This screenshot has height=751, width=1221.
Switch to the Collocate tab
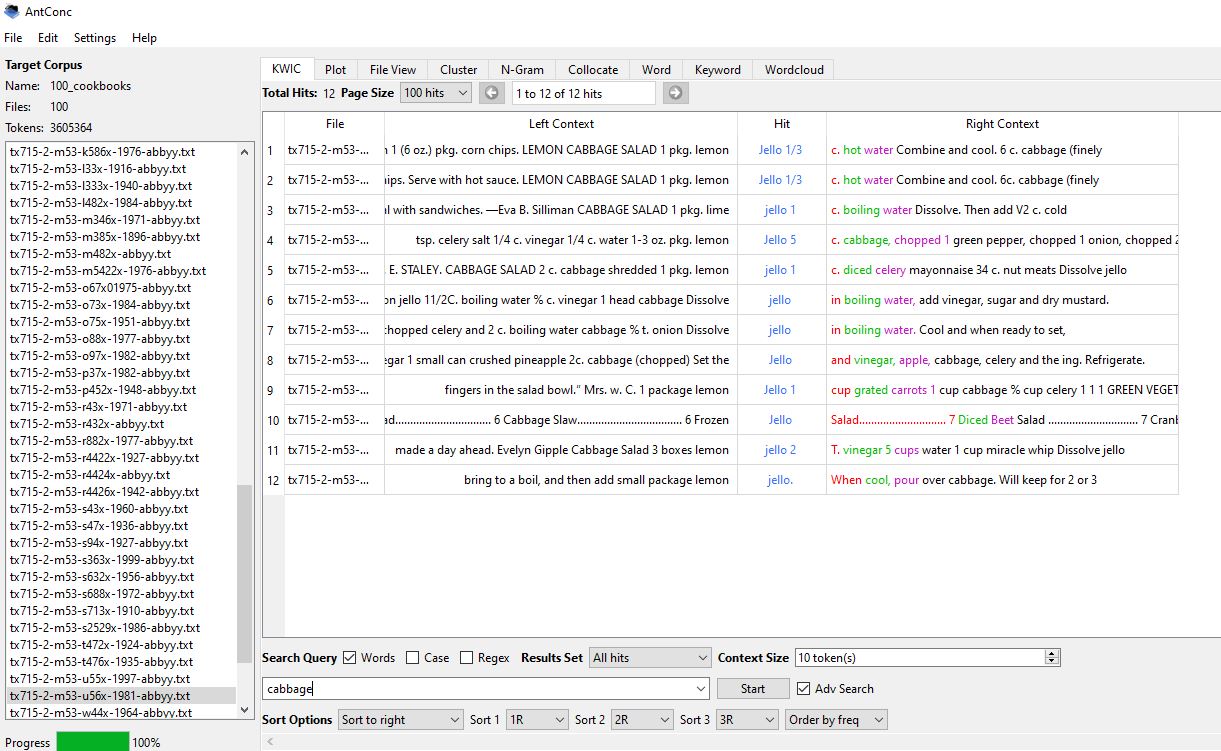593,70
